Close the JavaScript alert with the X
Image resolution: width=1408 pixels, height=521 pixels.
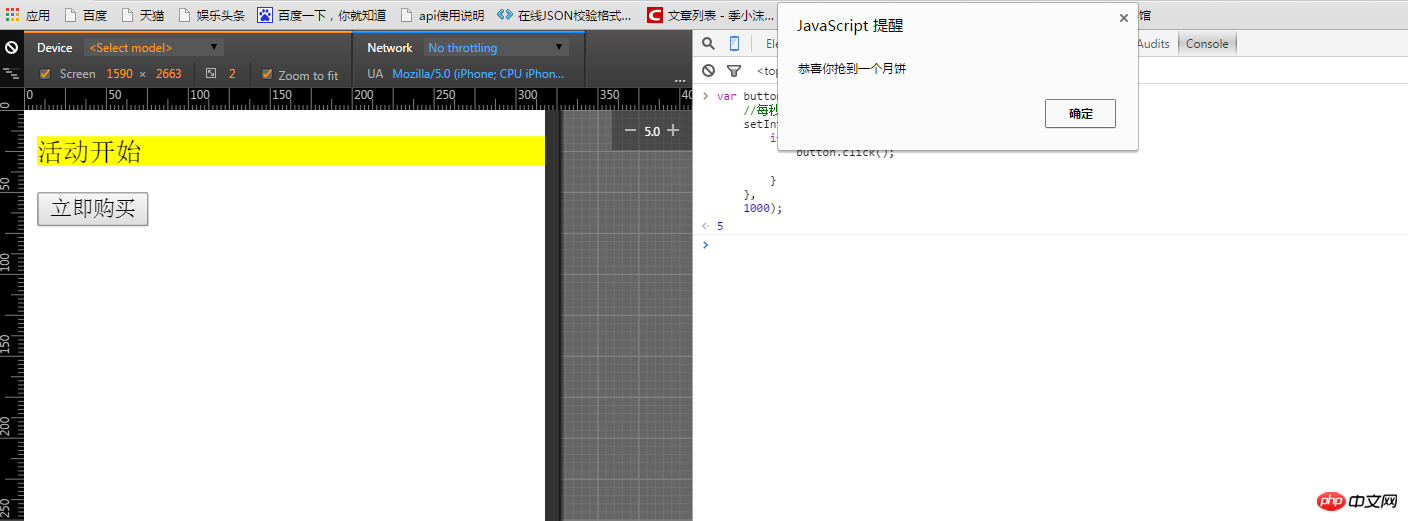[x=1123, y=18]
